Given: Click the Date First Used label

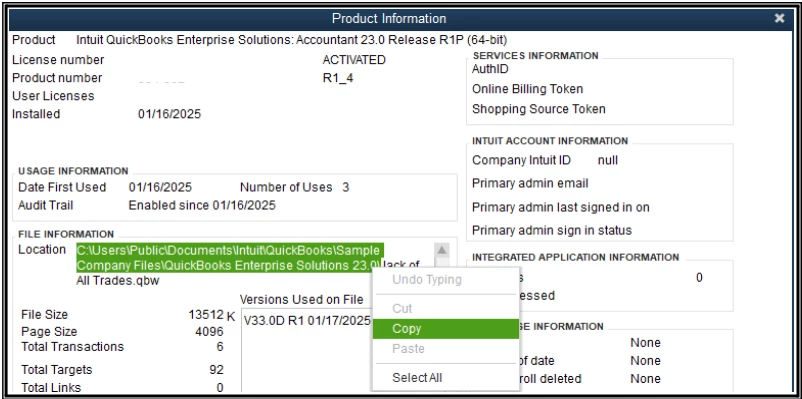Looking at the screenshot, I should pos(62,187).
